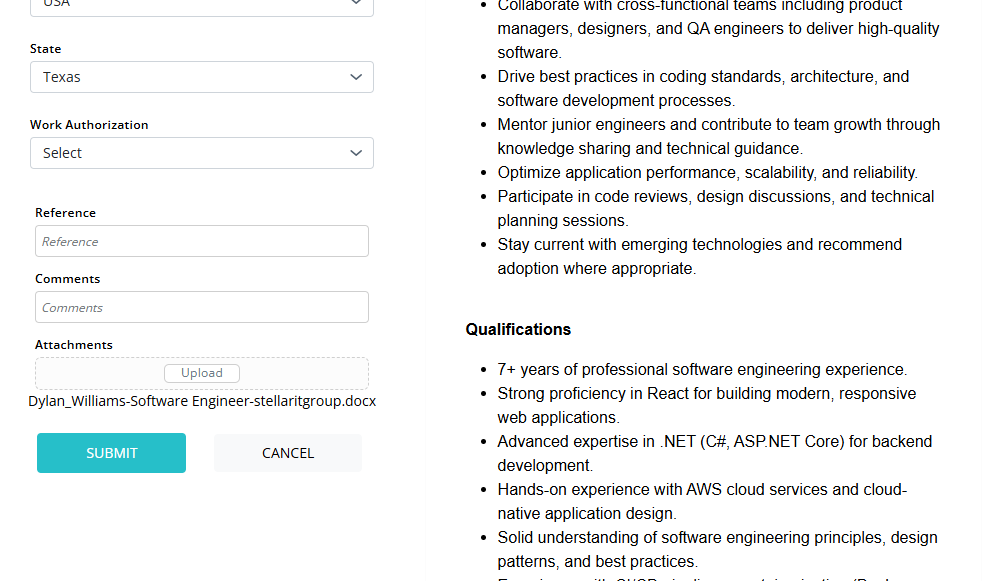Click the '7+ years of professional' bullet
Image resolution: width=987 pixels, height=581 pixels.
point(701,369)
